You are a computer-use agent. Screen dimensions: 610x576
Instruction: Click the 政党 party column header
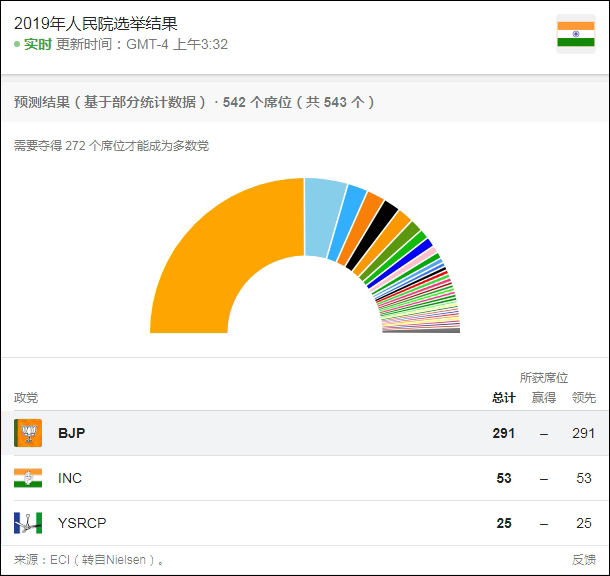(26, 397)
